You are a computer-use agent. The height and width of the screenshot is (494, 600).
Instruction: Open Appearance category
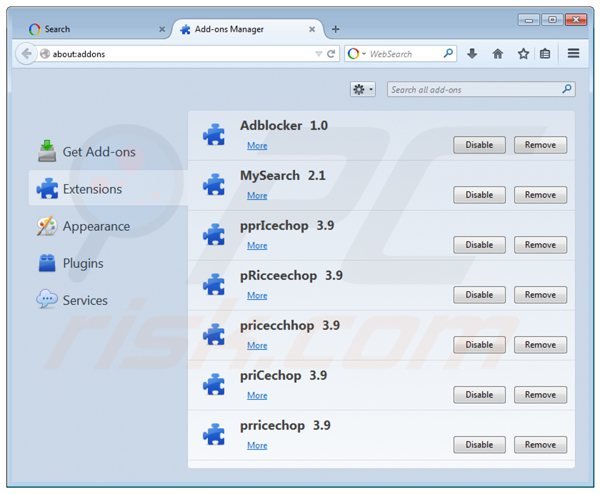[107, 226]
